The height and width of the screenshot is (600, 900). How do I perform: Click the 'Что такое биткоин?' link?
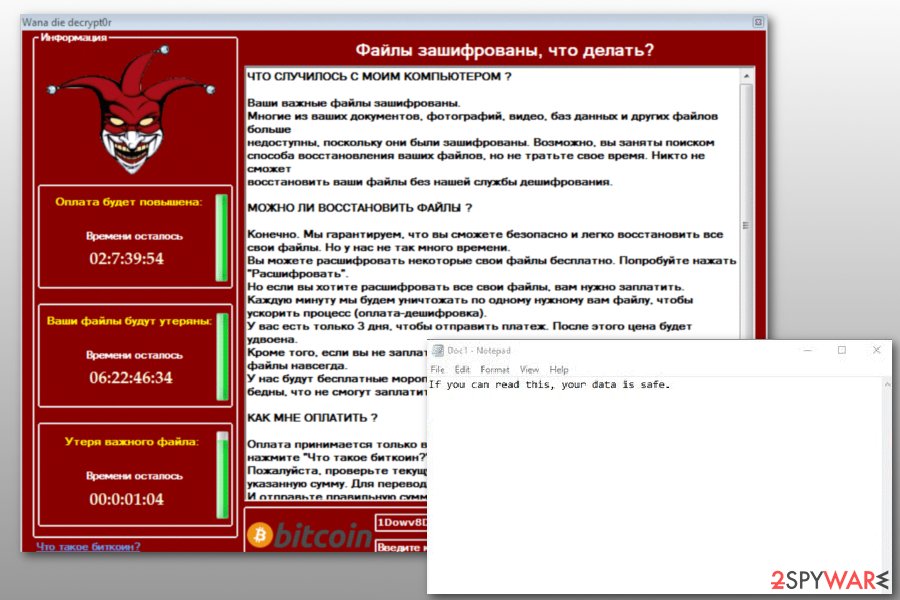click(88, 546)
